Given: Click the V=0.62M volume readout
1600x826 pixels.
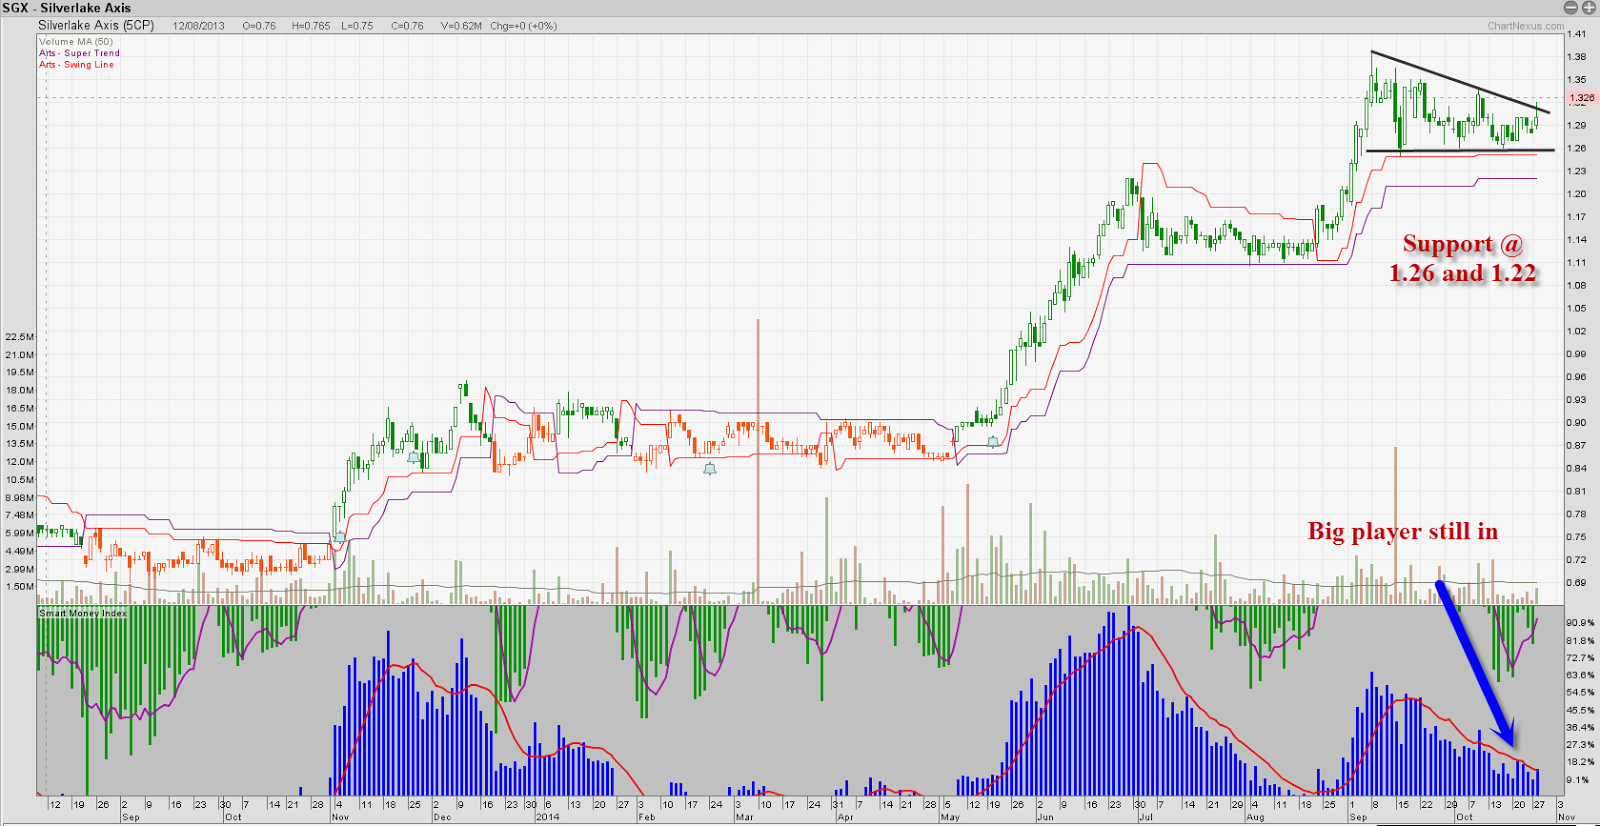Looking at the screenshot, I should point(461,26).
